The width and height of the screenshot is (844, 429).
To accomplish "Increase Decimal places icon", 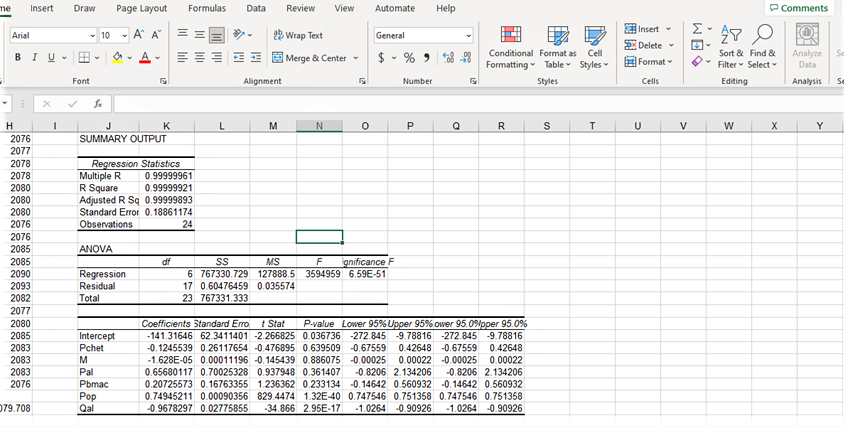I will tap(448, 58).
